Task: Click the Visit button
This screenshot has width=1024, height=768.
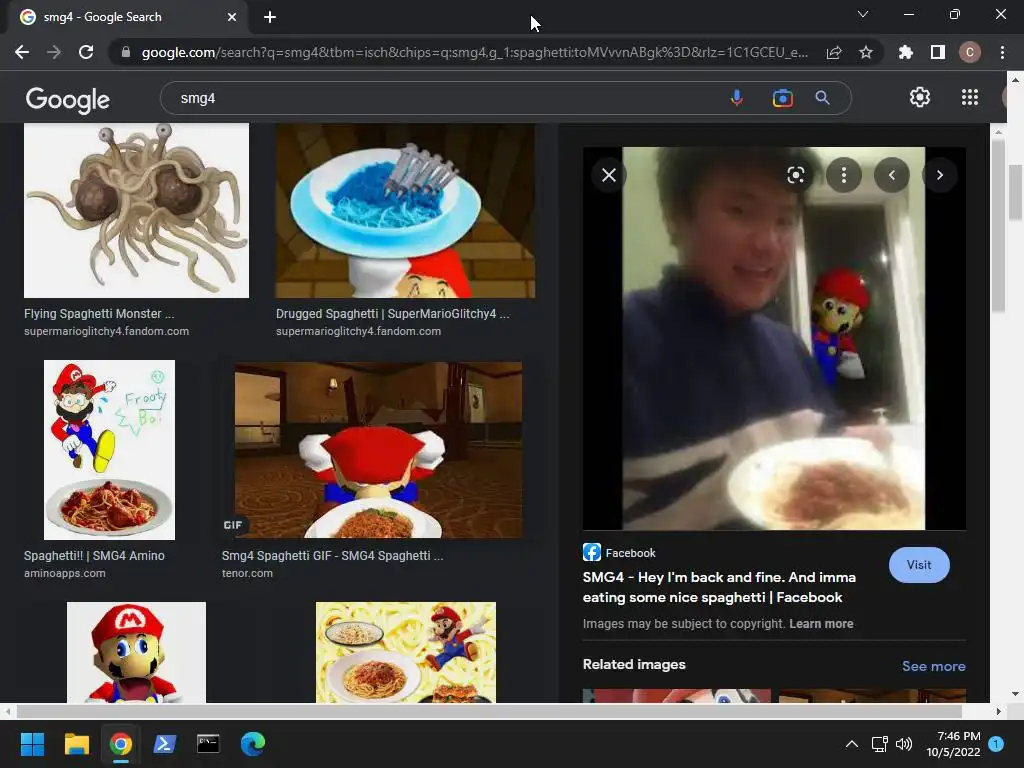Action: (x=919, y=565)
